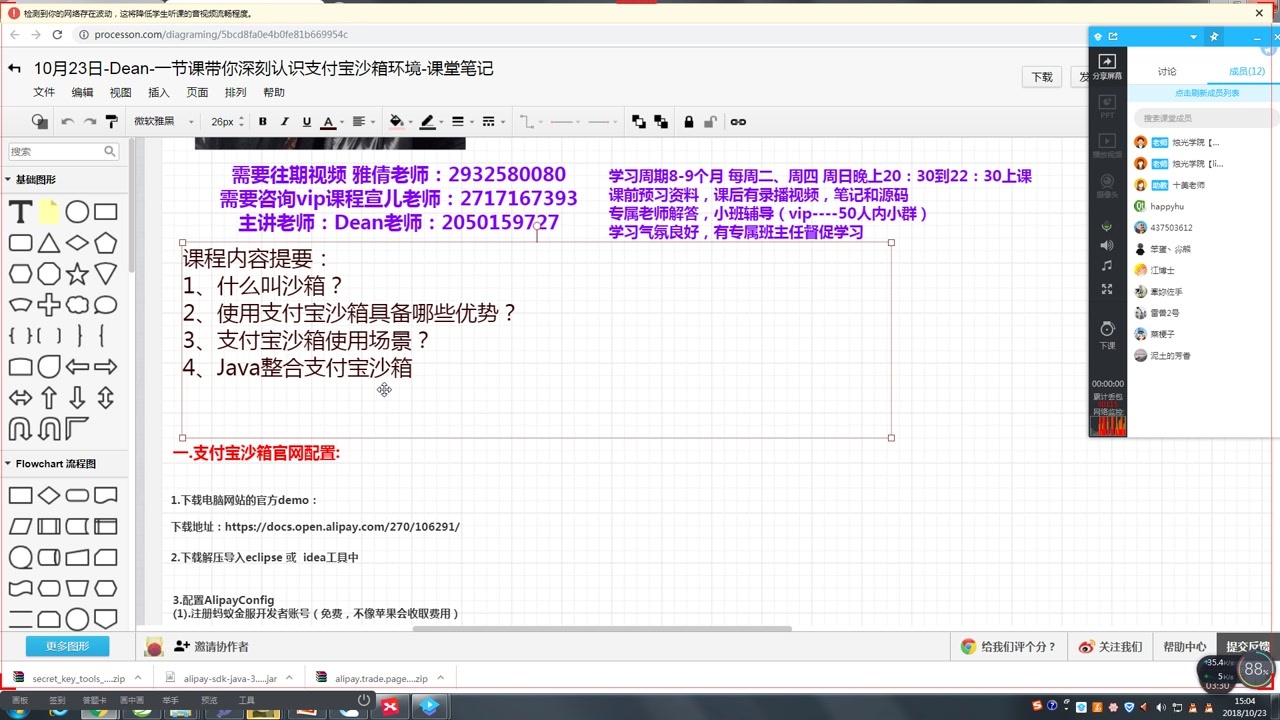Image resolution: width=1280 pixels, height=720 pixels.
Task: Click the redo arrow in toolbar
Action: [x=90, y=122]
